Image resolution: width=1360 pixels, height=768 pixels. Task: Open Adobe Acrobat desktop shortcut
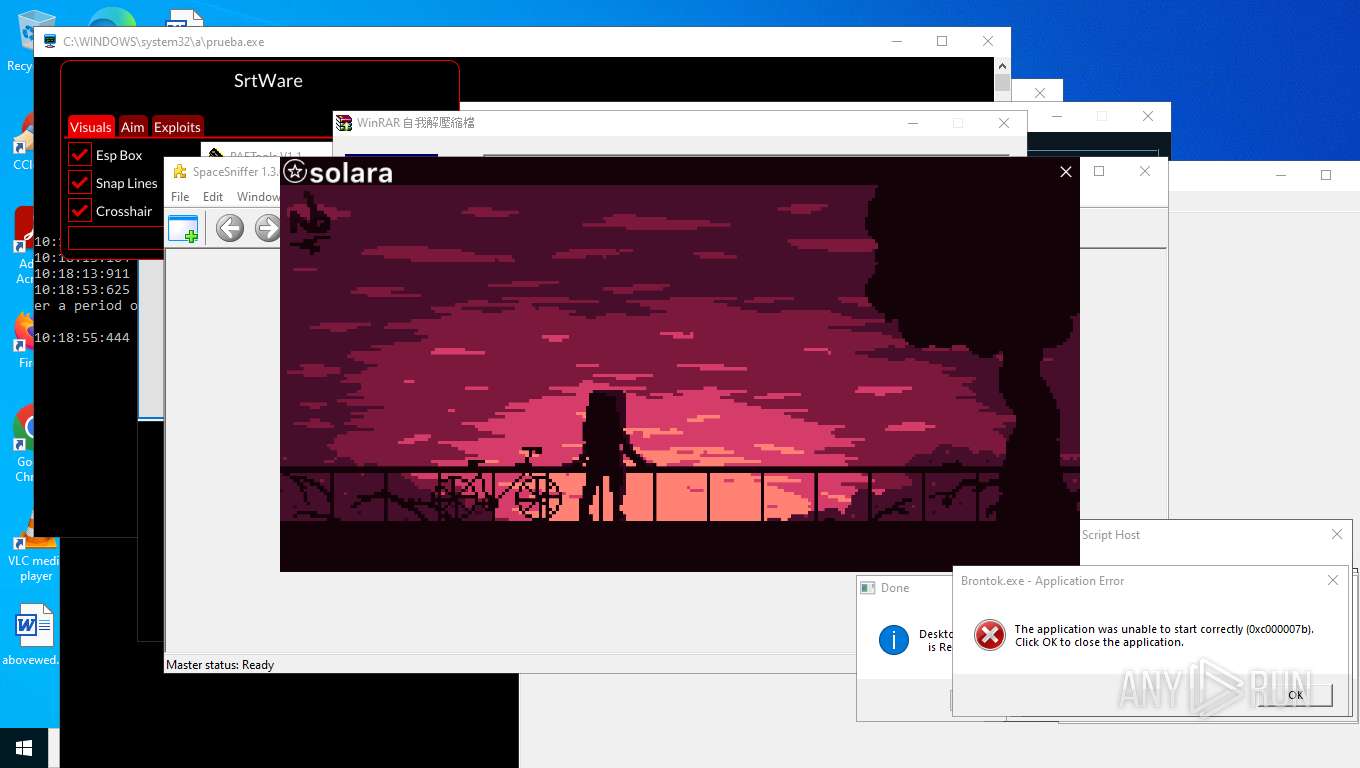(x=22, y=245)
